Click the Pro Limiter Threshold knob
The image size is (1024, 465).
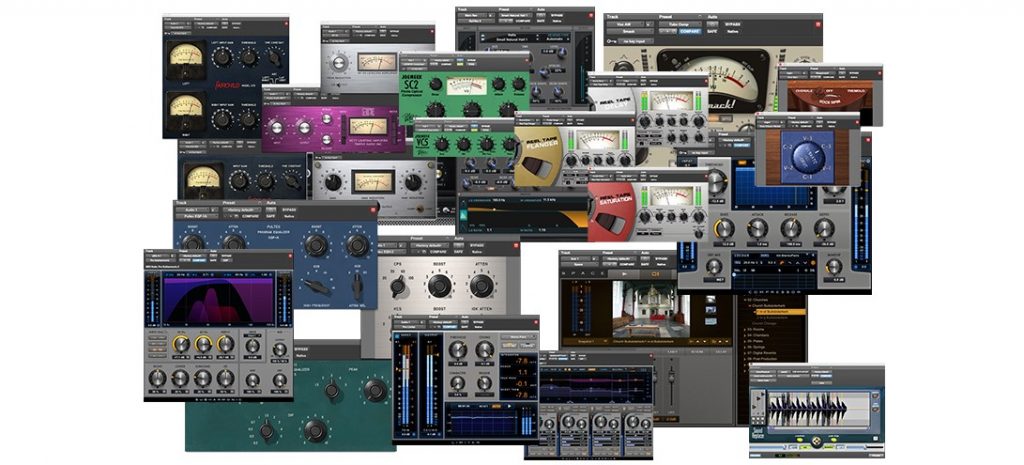pos(457,350)
